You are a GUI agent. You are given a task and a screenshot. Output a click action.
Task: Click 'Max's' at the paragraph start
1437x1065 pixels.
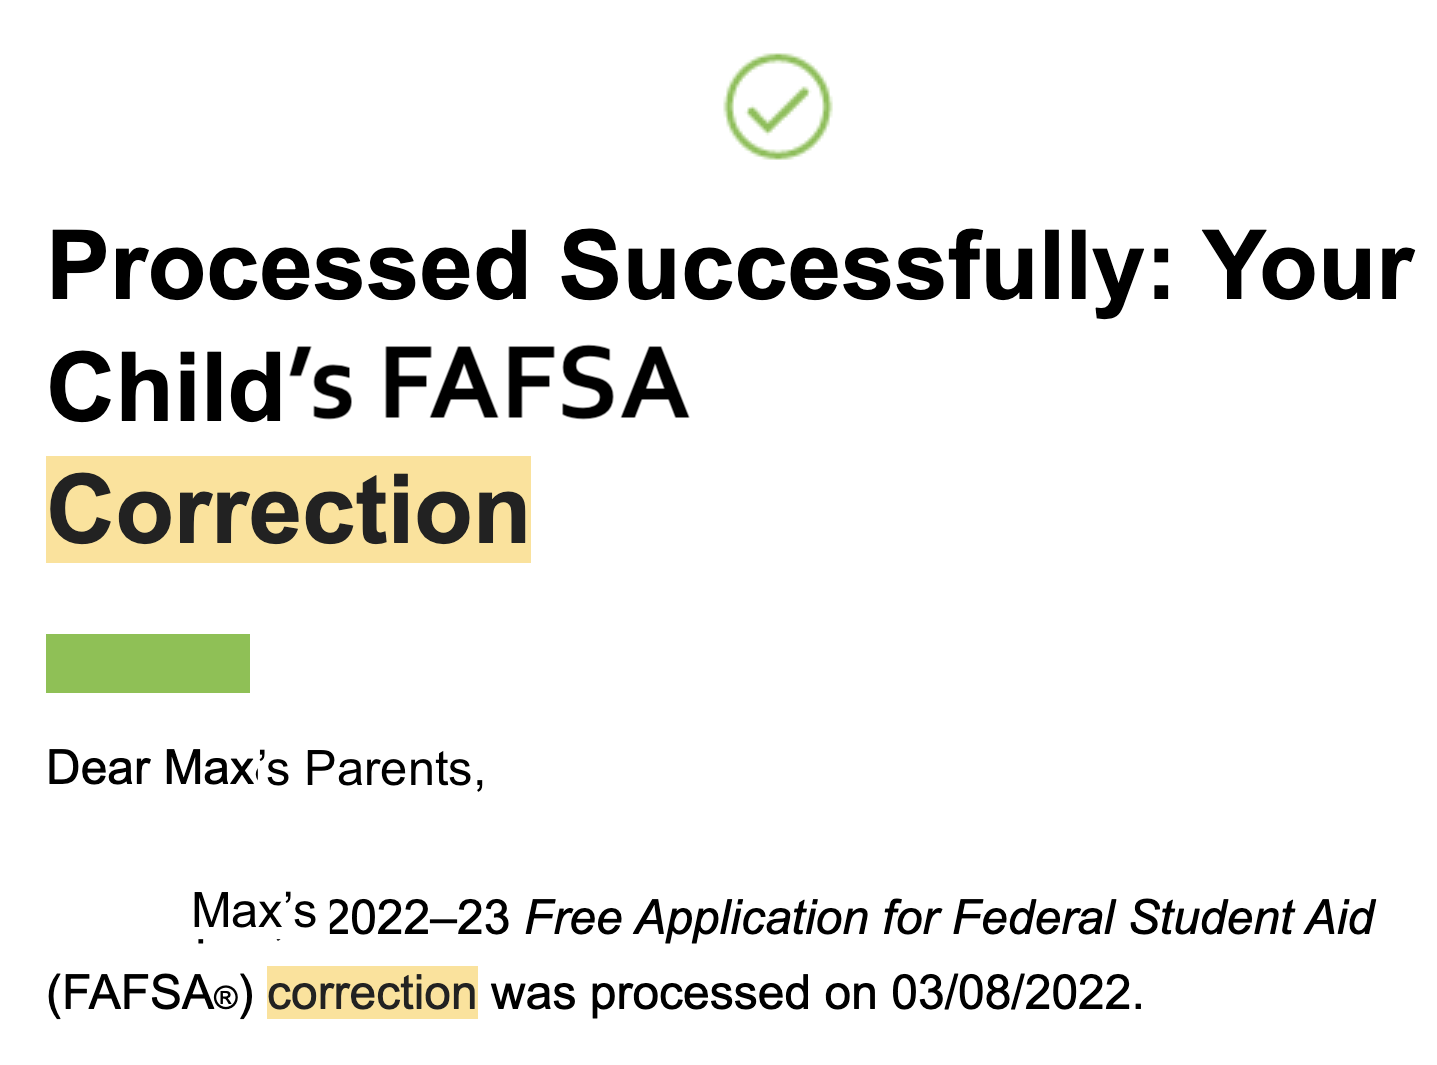(254, 912)
